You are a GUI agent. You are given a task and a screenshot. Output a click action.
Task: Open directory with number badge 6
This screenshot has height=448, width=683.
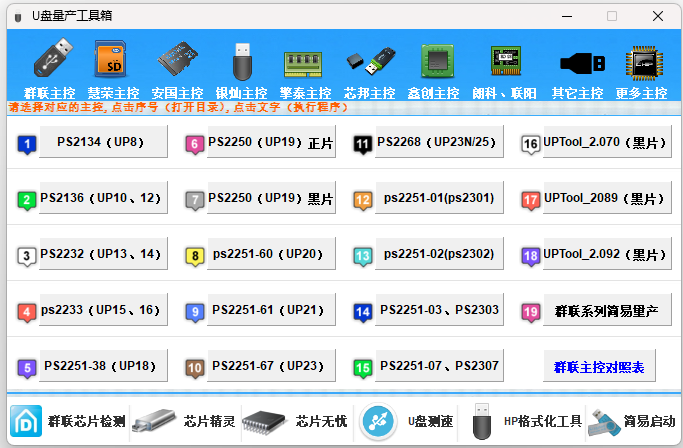click(195, 144)
